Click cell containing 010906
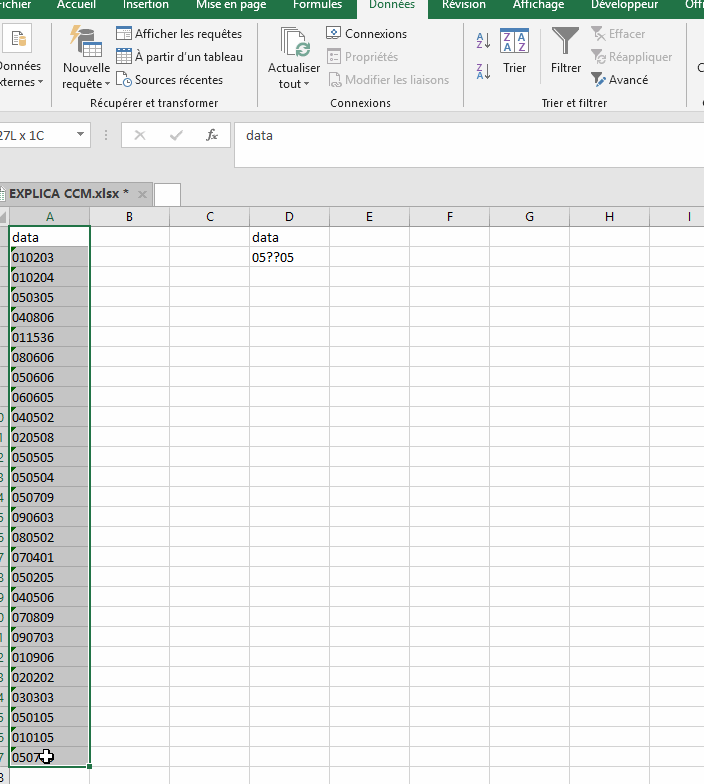The image size is (704, 784). coord(50,657)
